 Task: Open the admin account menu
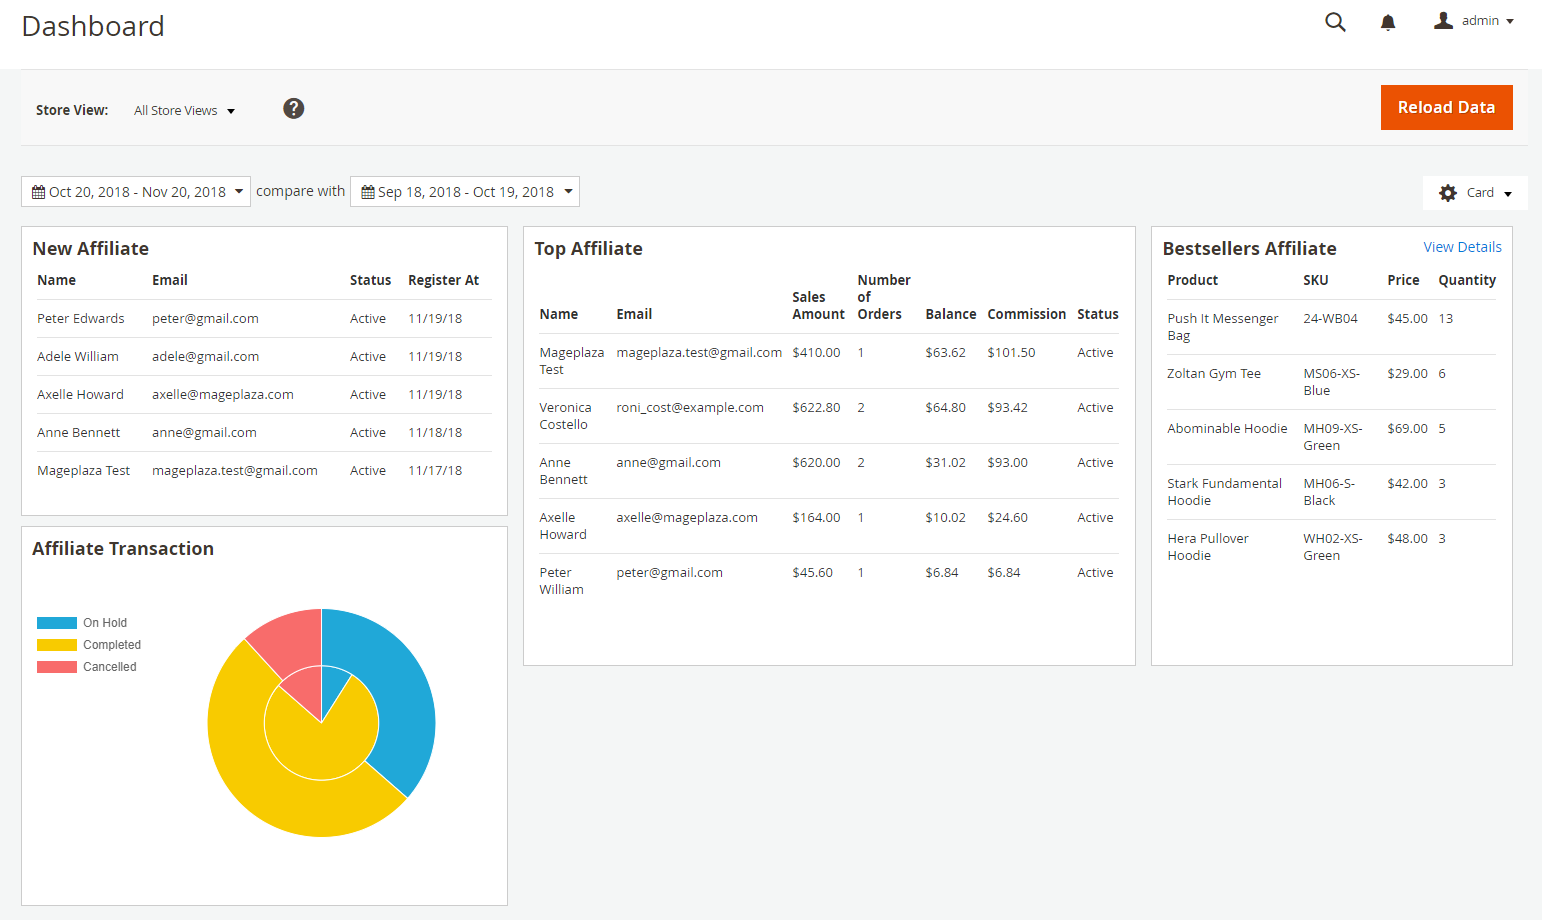[x=1488, y=21]
